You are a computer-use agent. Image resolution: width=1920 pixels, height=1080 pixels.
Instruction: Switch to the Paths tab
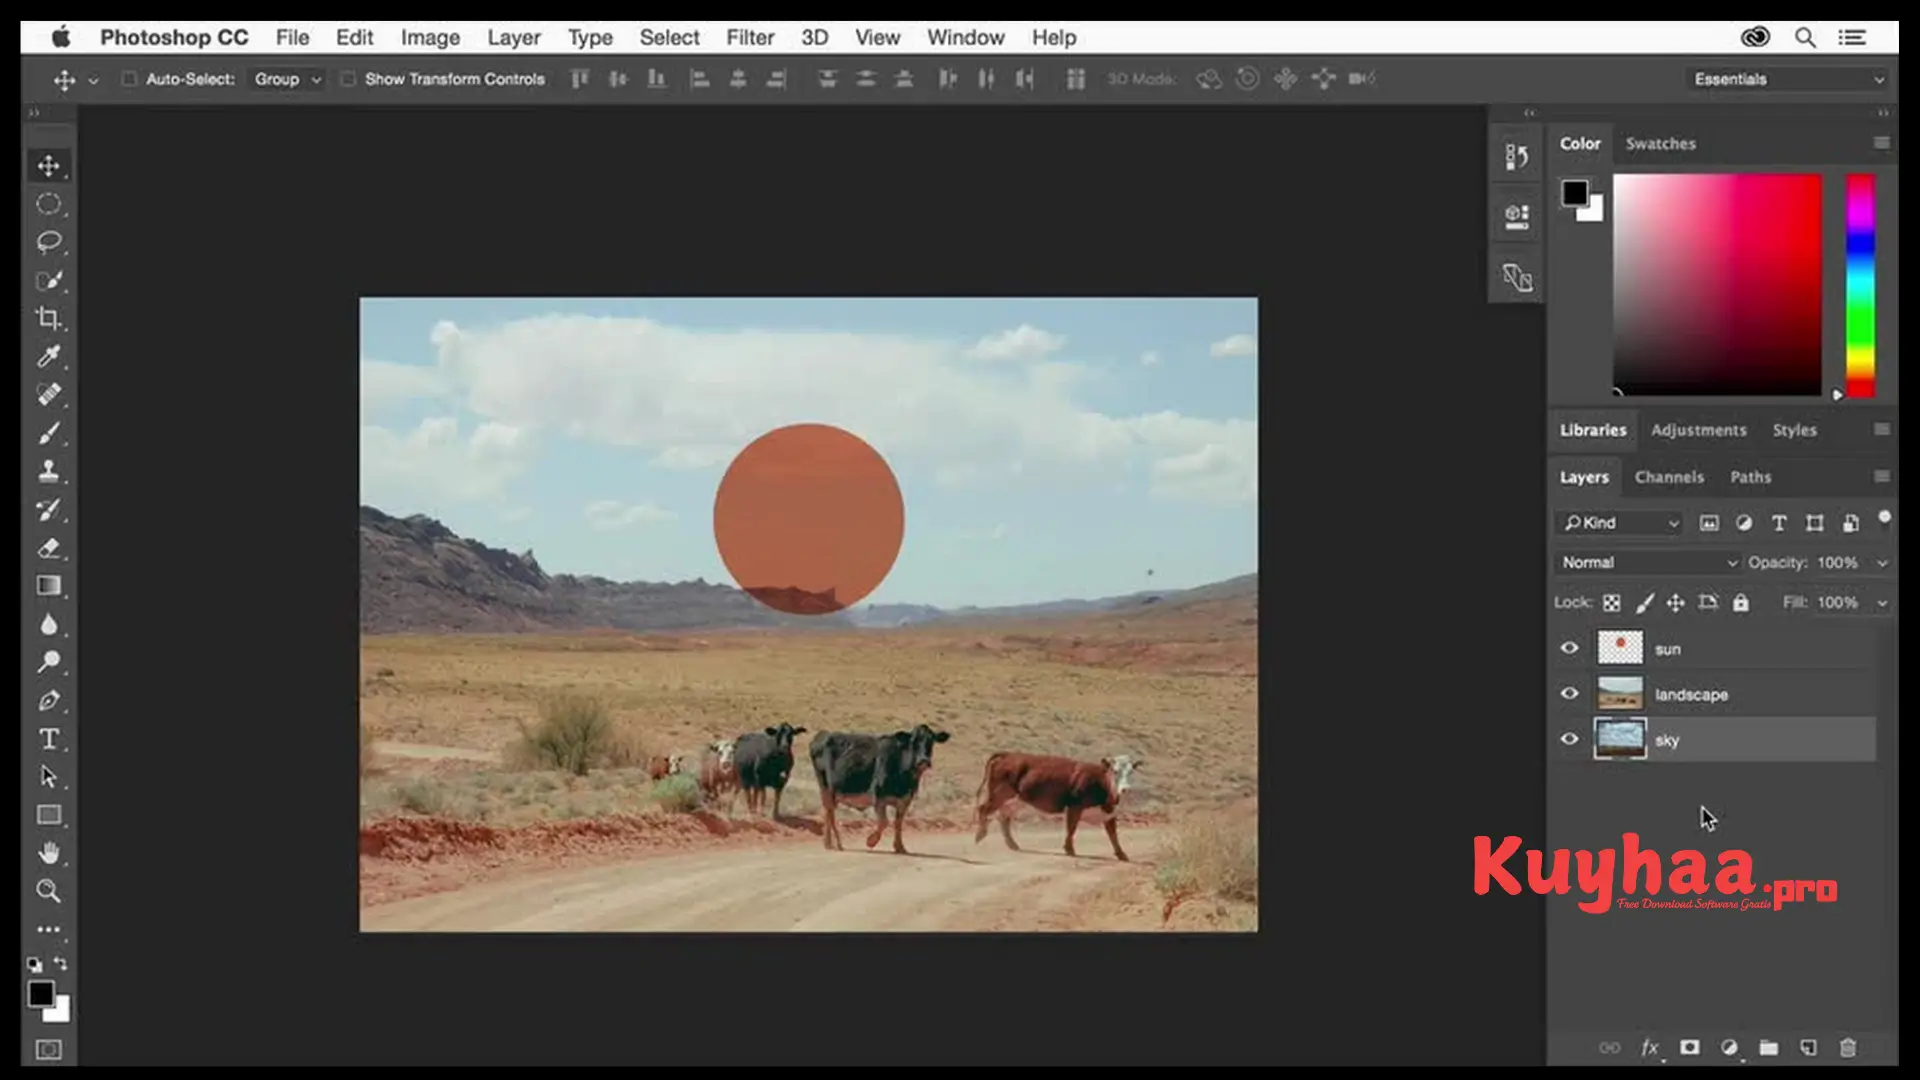coord(1751,477)
